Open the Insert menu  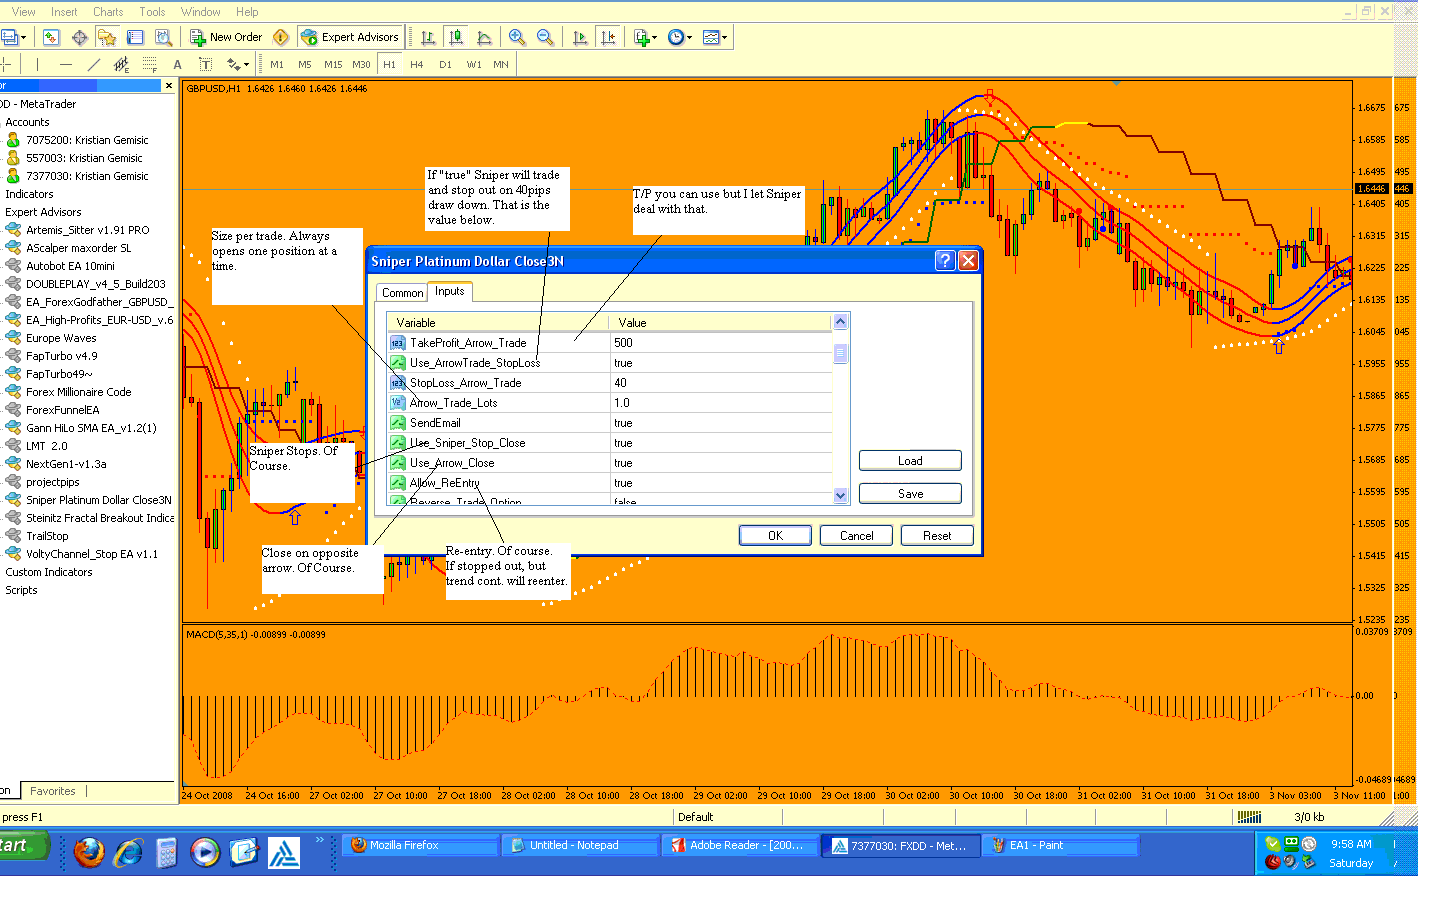click(x=64, y=12)
